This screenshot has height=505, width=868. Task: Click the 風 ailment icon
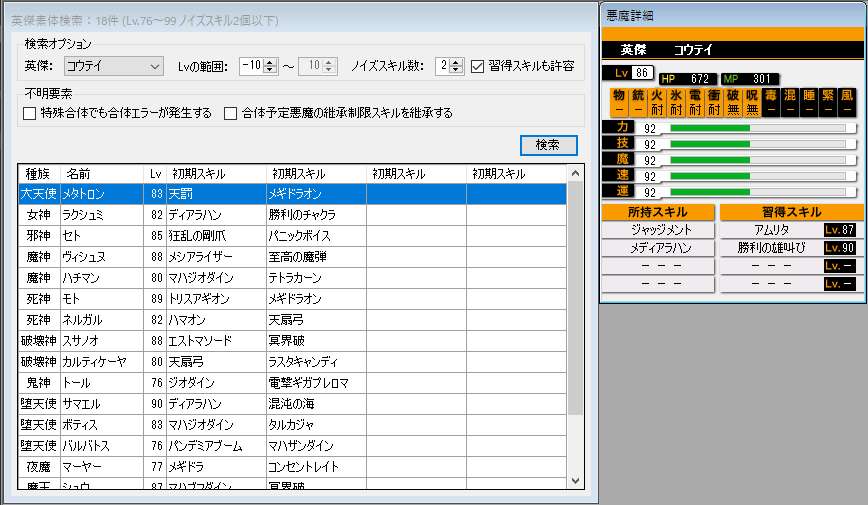(846, 102)
